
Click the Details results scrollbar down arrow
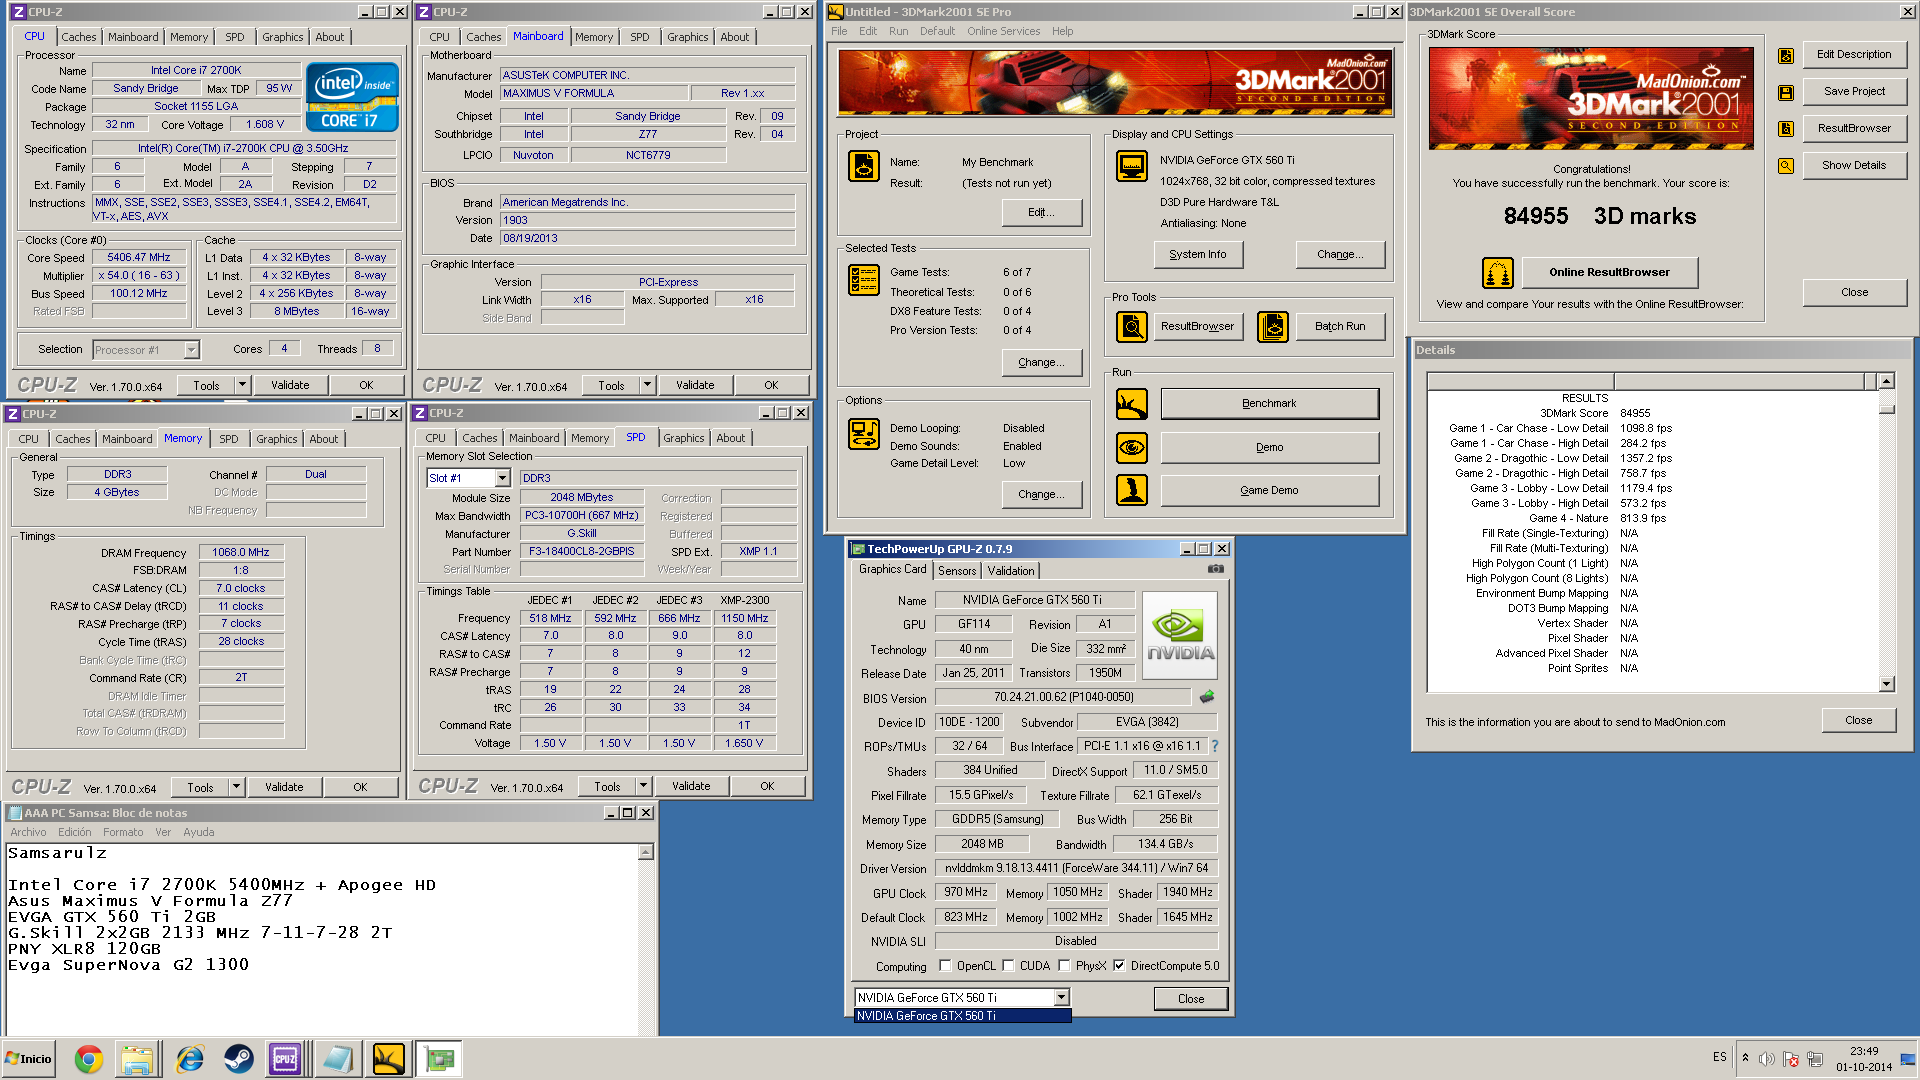pos(1886,685)
